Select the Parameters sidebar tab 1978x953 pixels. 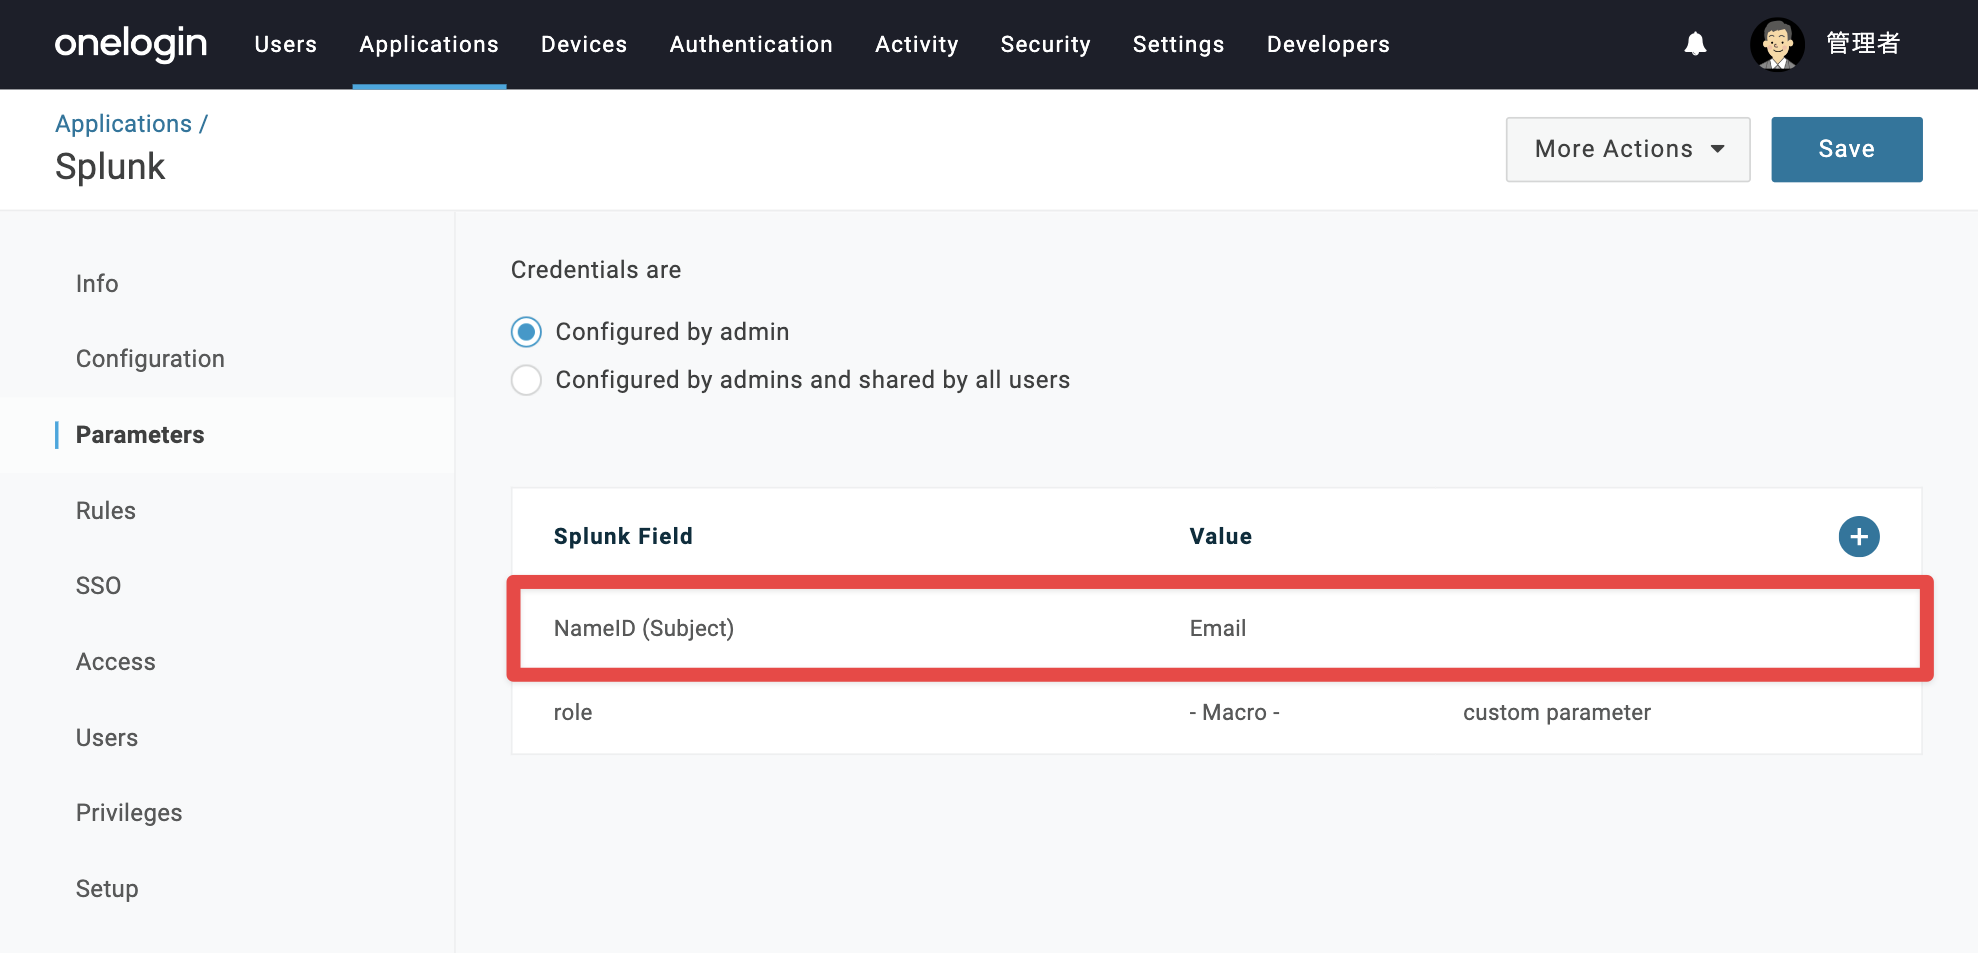pyautogui.click(x=140, y=435)
